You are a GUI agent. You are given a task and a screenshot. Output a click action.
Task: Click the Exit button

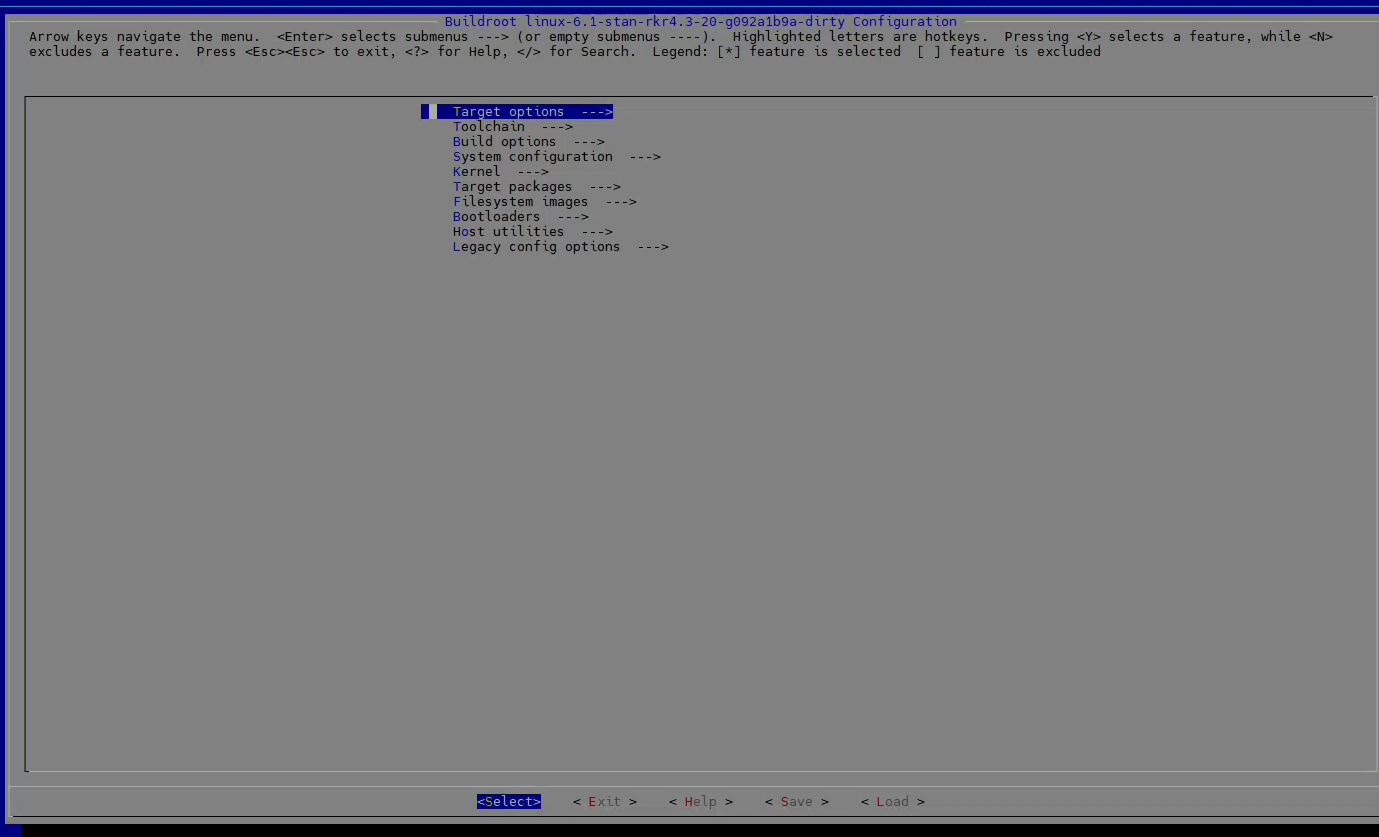(x=605, y=802)
